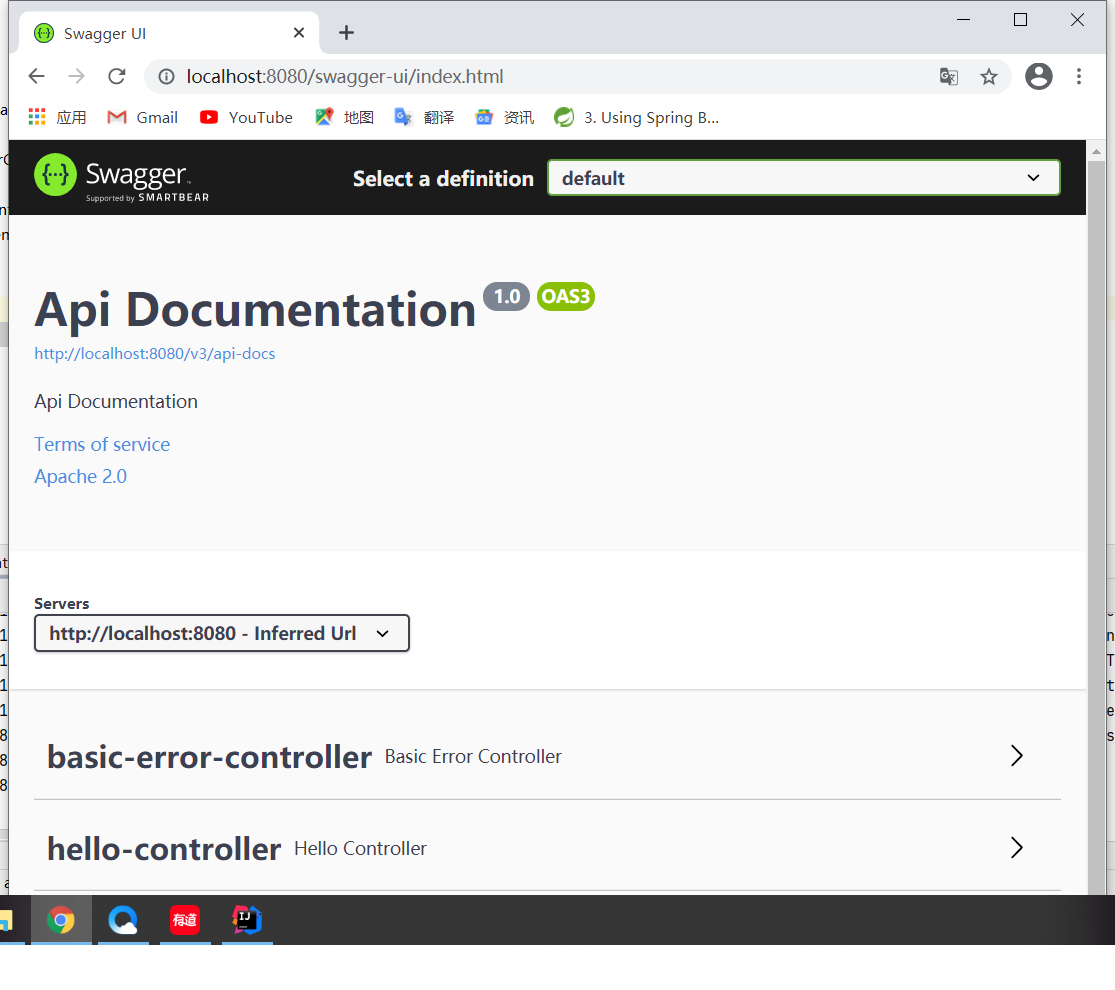Open Chrome from the taskbar
This screenshot has height=990, width=1115.
pos(61,920)
